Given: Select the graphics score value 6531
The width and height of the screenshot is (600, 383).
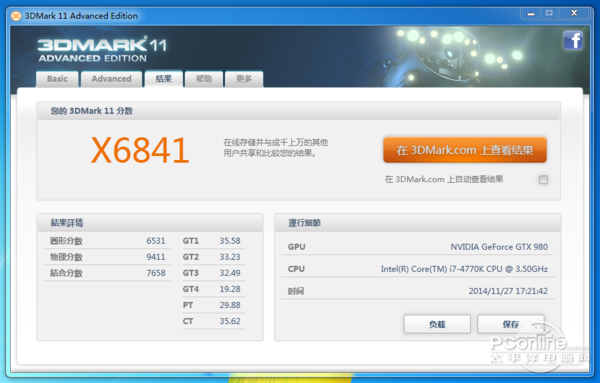Looking at the screenshot, I should (x=156, y=241).
